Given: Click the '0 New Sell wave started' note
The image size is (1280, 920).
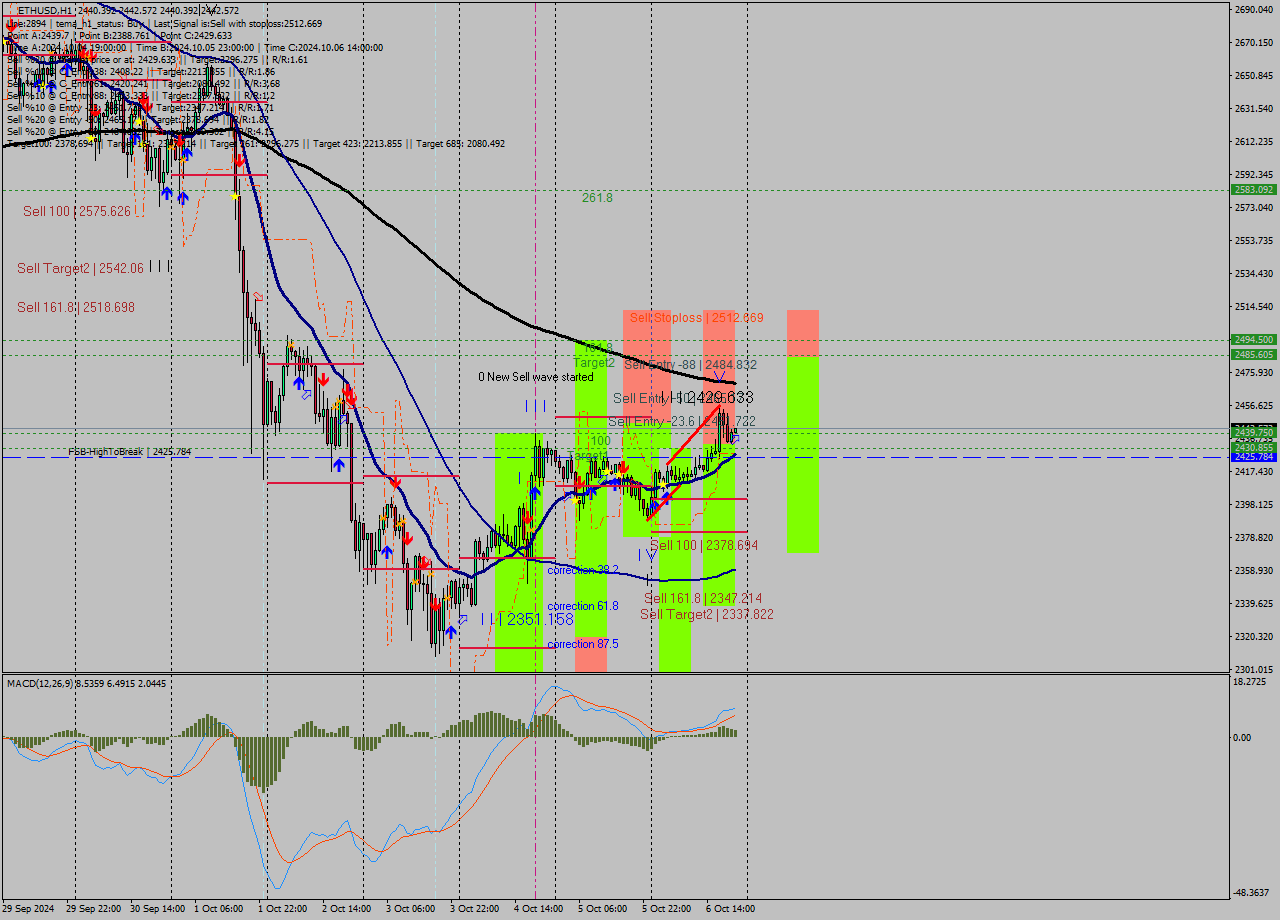Looking at the screenshot, I should [x=535, y=377].
